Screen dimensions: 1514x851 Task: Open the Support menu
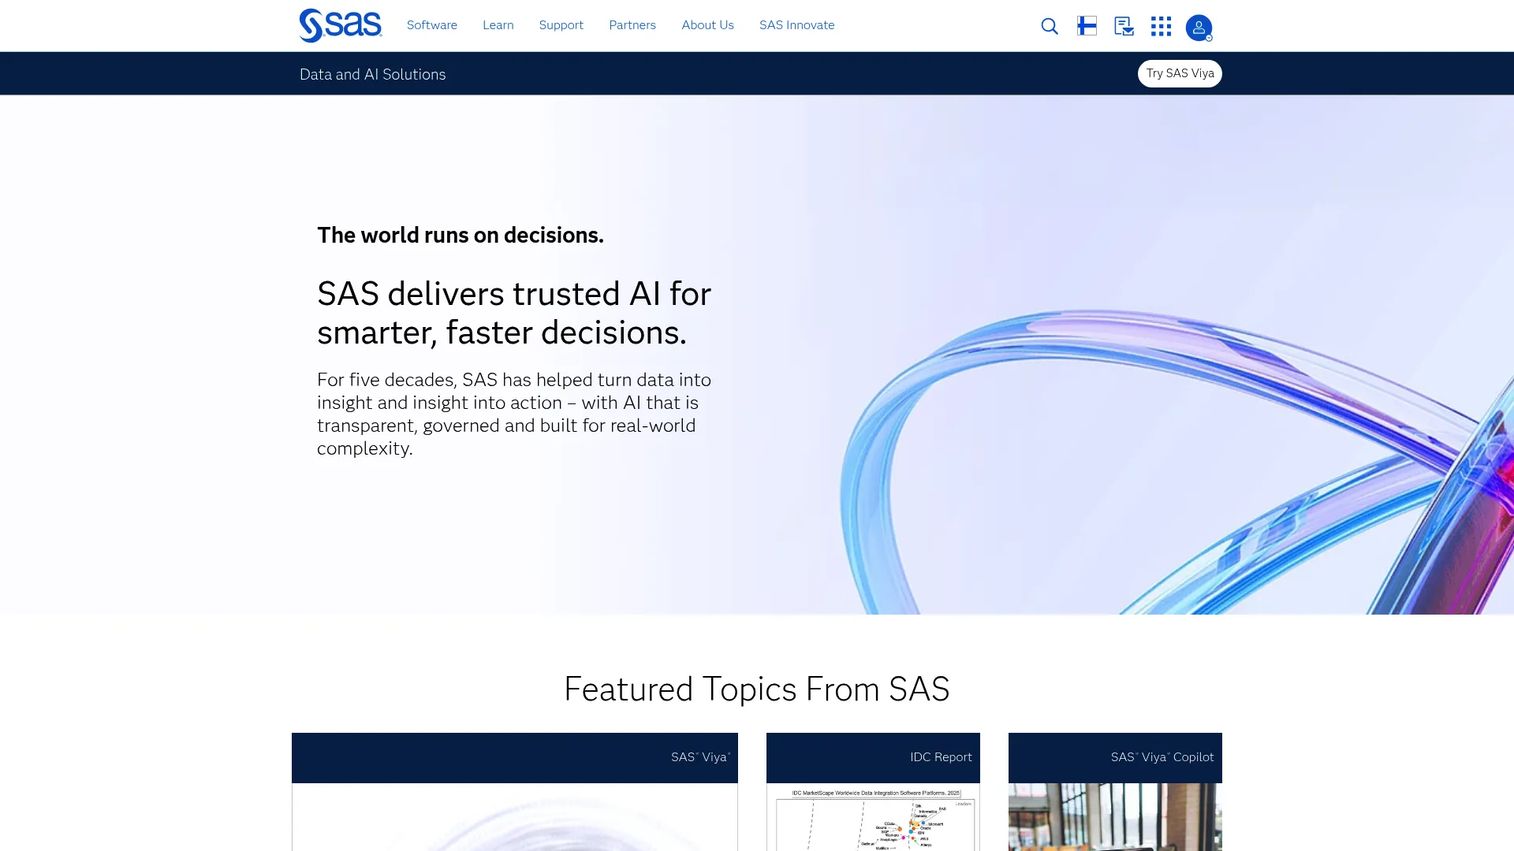(x=561, y=25)
